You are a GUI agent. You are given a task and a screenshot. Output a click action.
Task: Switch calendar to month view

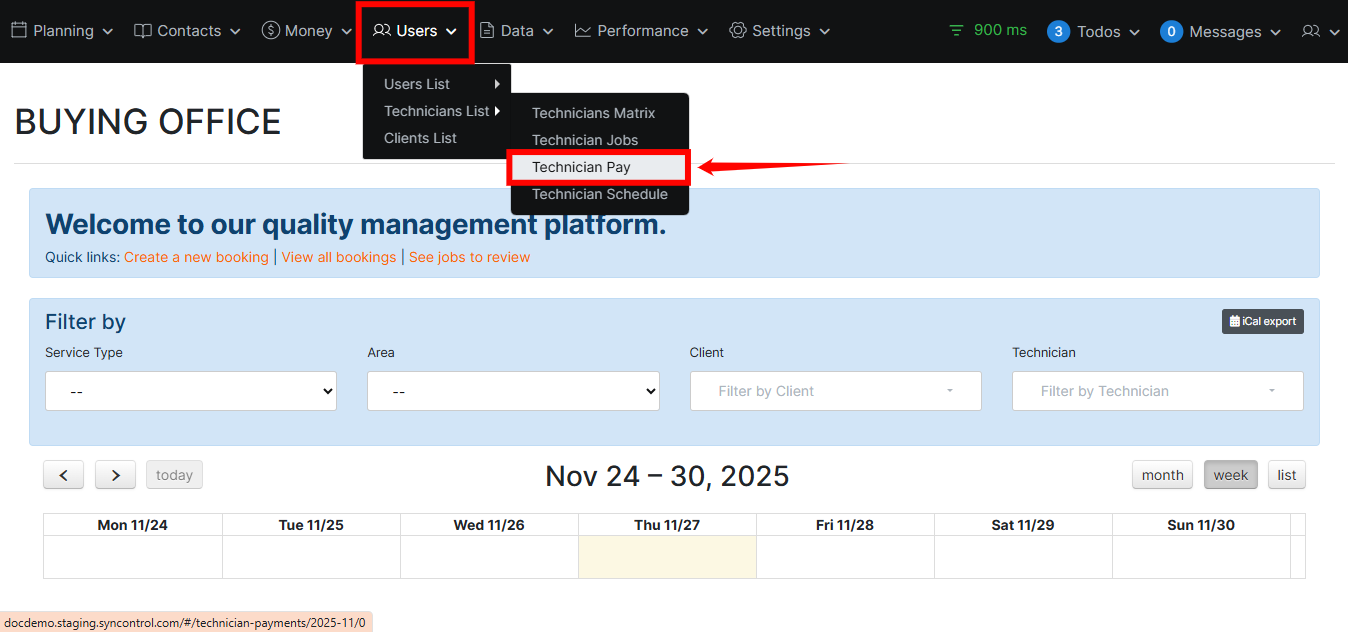click(1162, 475)
